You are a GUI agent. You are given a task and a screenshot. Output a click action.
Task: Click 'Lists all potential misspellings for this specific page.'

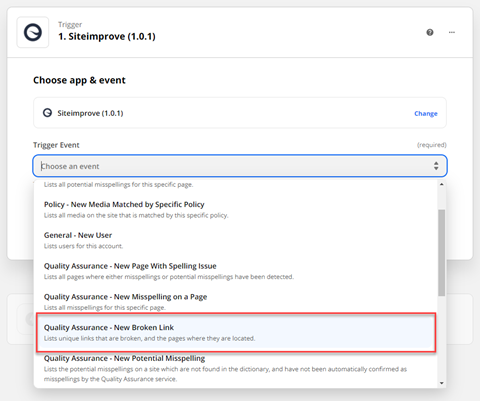pos(118,185)
